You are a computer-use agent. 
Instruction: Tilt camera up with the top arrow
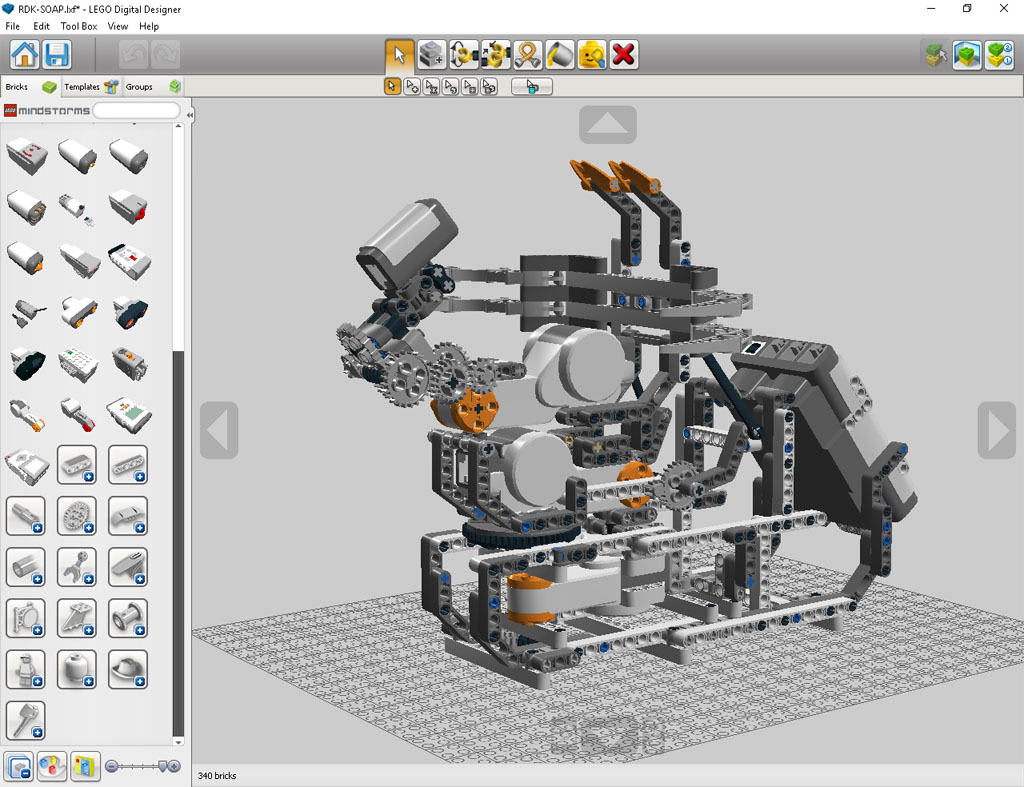[607, 125]
